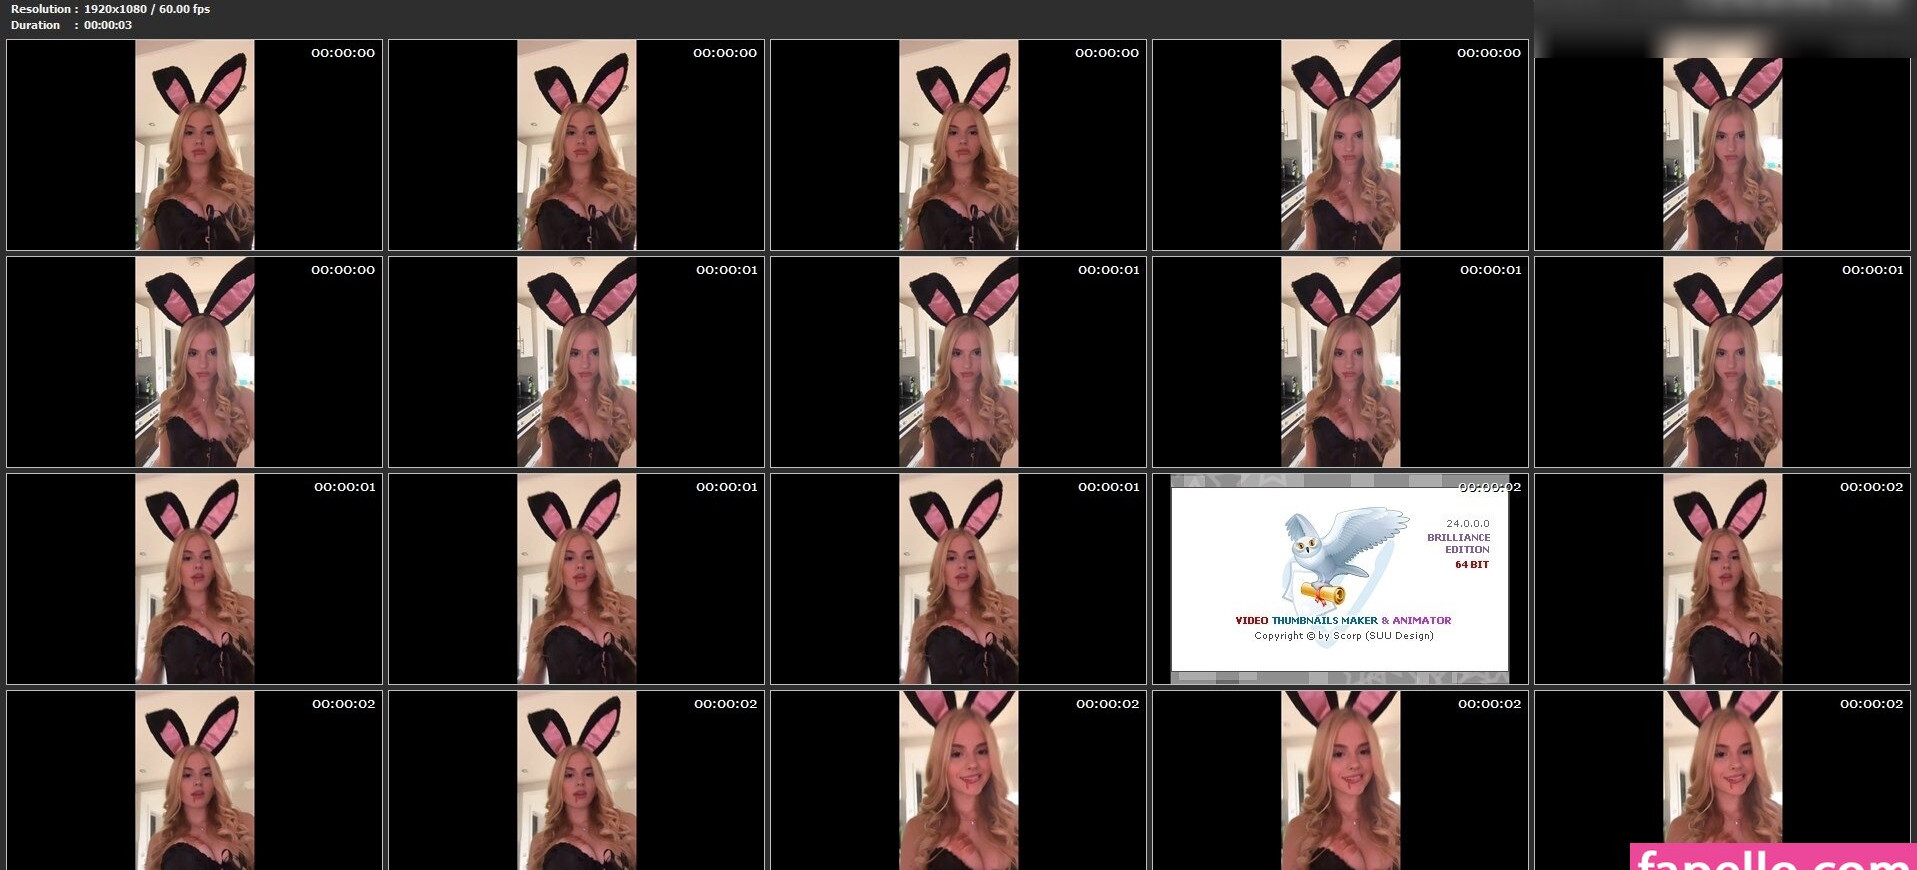Viewport: 1917px width, 870px height.
Task: Open the last thumbnail in the second row
Action: point(1722,362)
